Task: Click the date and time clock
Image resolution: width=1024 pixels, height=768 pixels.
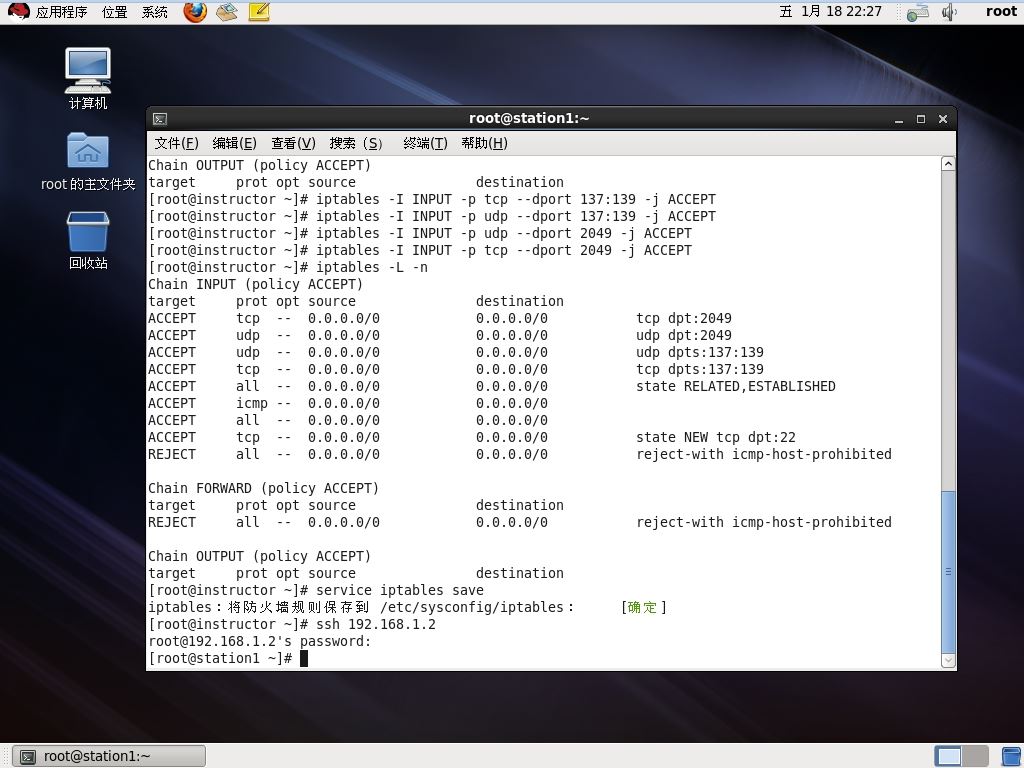Action: point(831,12)
